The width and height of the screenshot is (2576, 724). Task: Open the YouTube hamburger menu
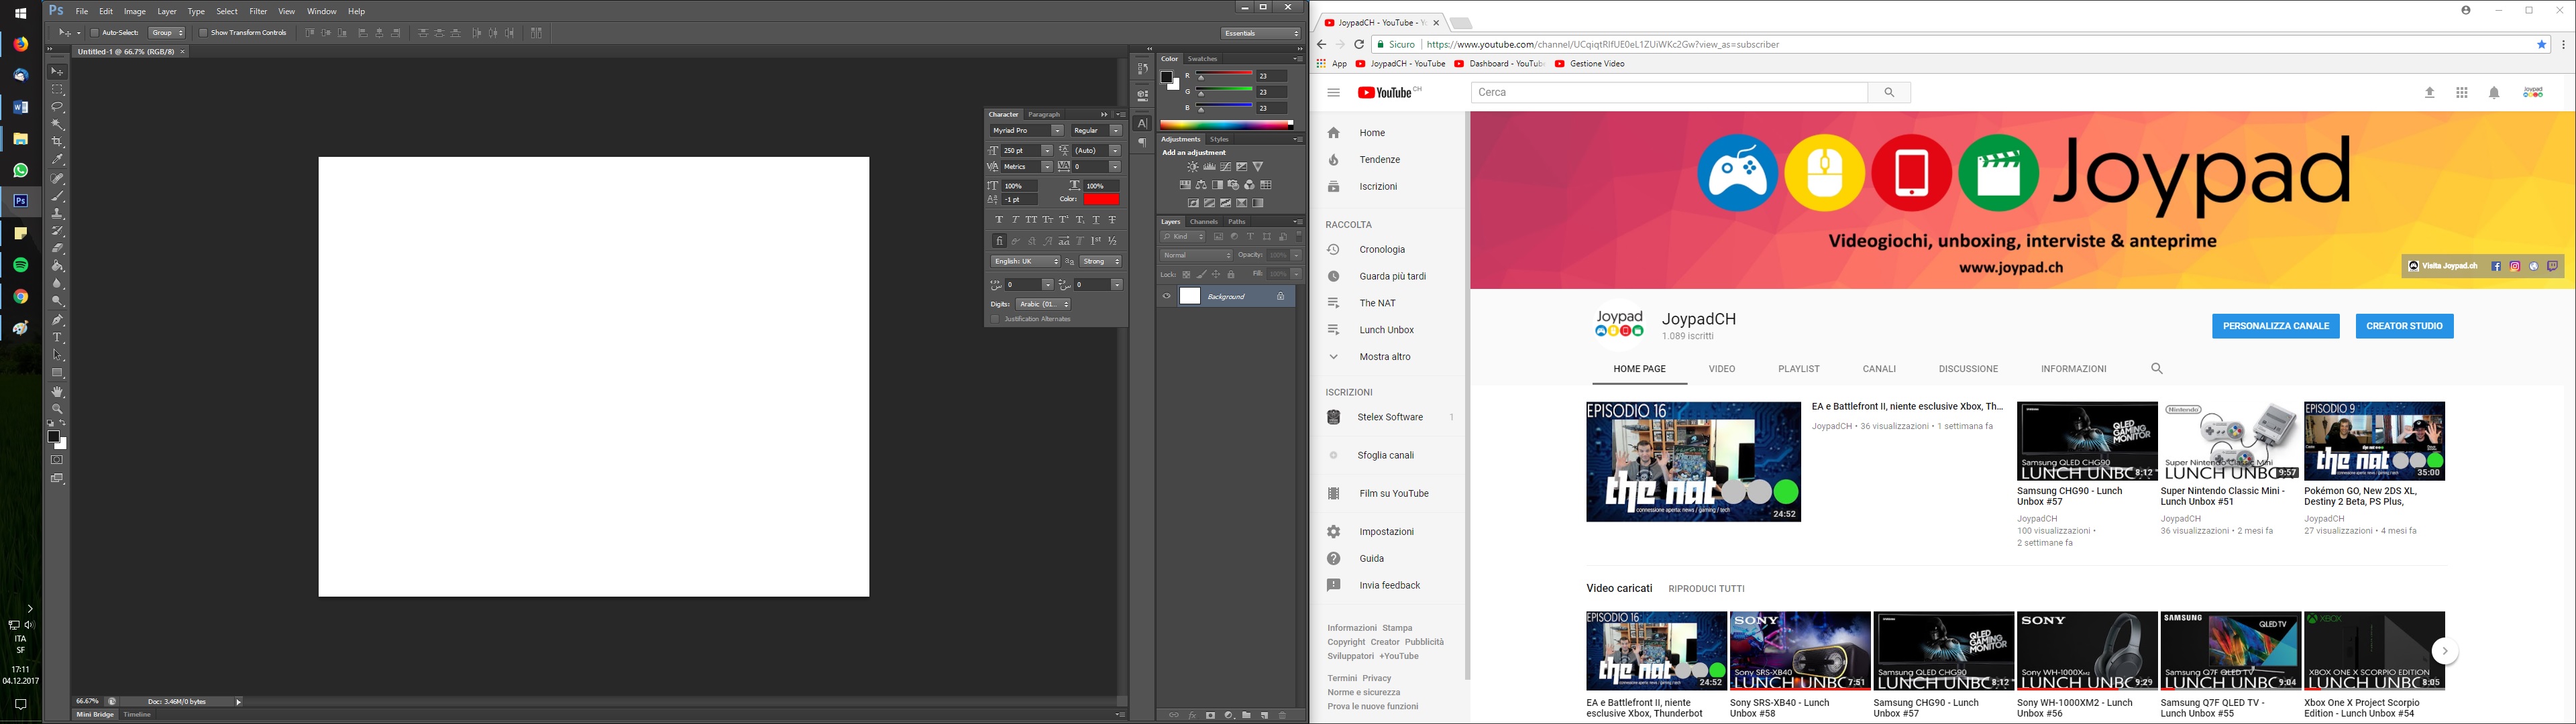(1333, 93)
